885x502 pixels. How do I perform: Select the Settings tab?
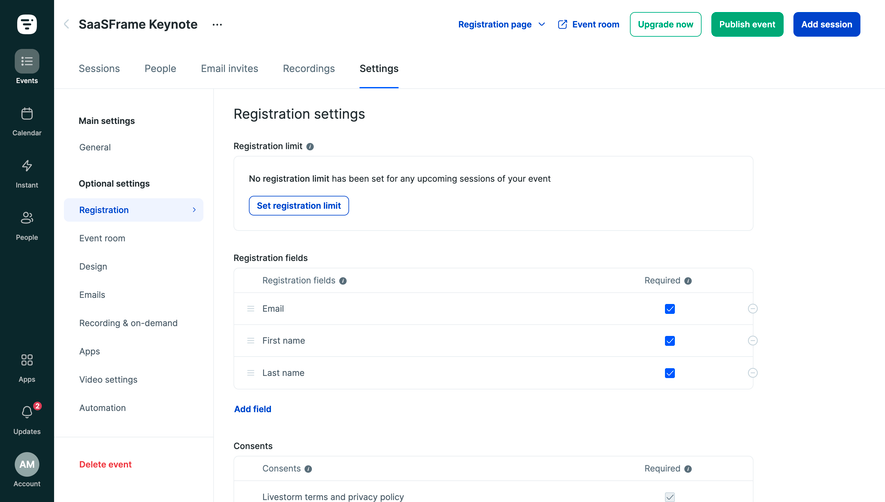(x=379, y=68)
